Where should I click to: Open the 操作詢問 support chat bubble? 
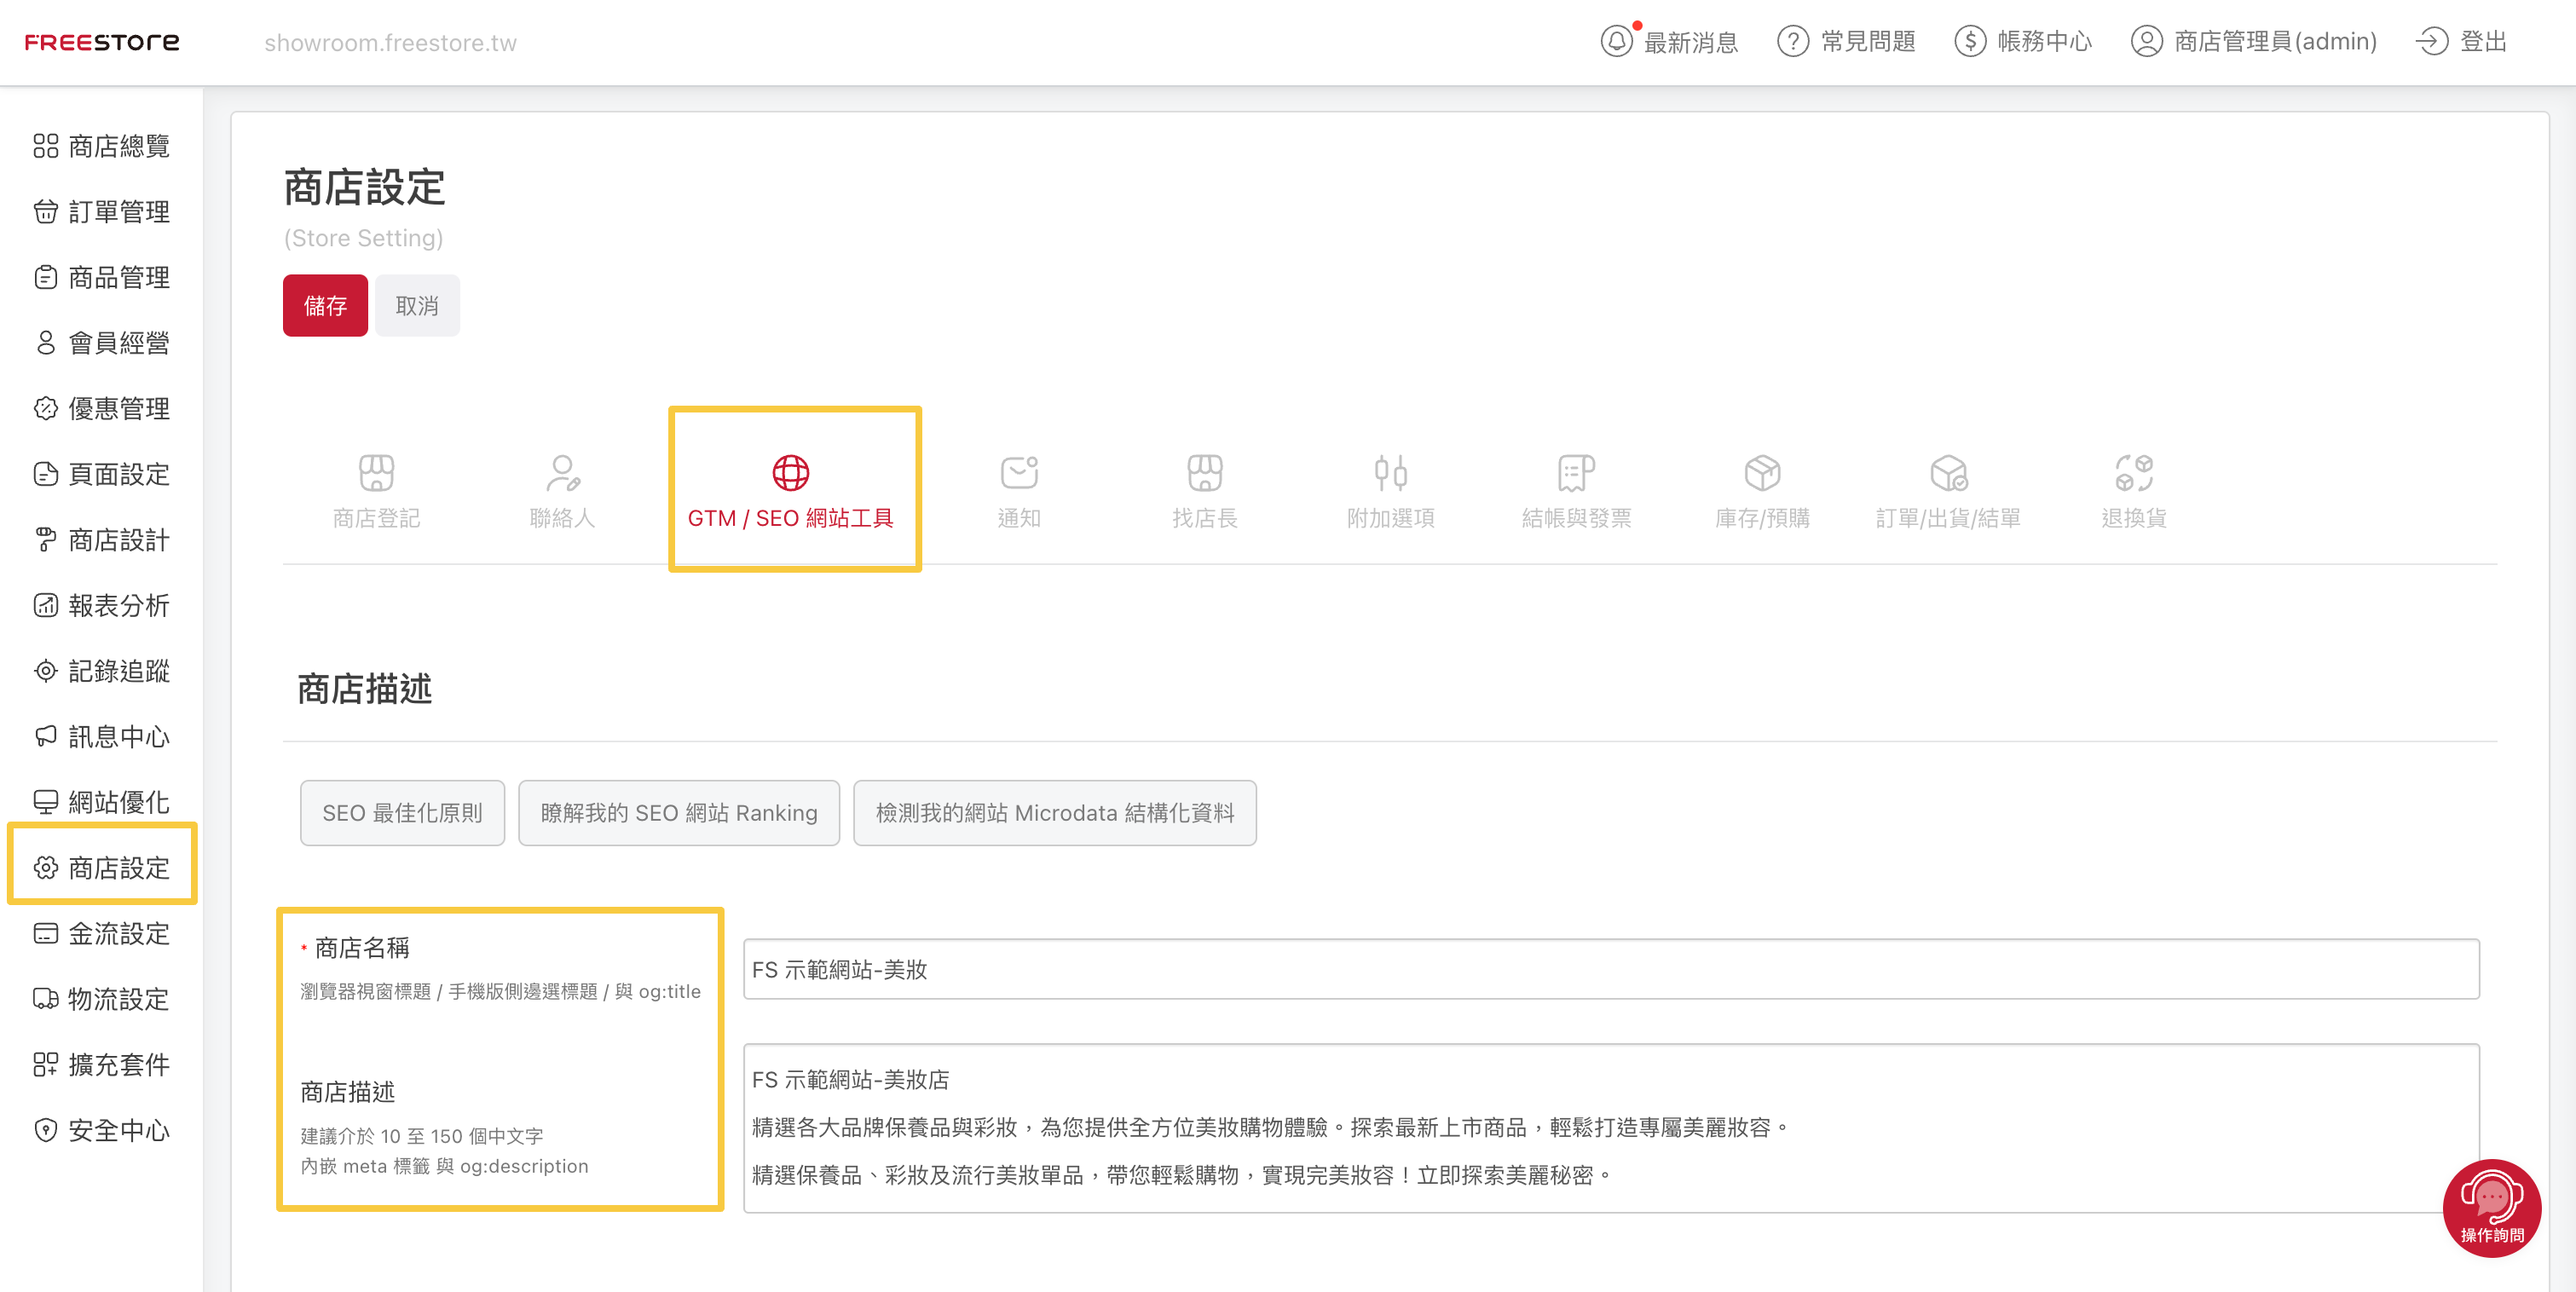[x=2492, y=1208]
